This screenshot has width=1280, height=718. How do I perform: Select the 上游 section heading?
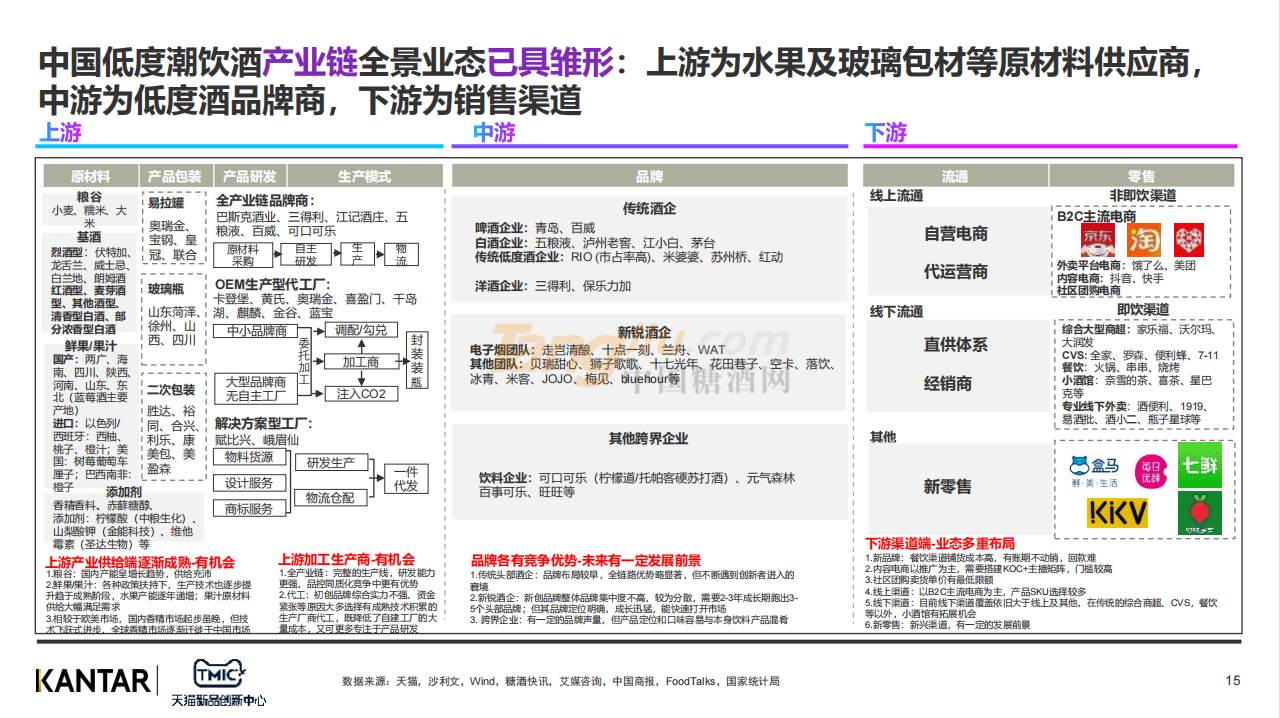[x=60, y=133]
